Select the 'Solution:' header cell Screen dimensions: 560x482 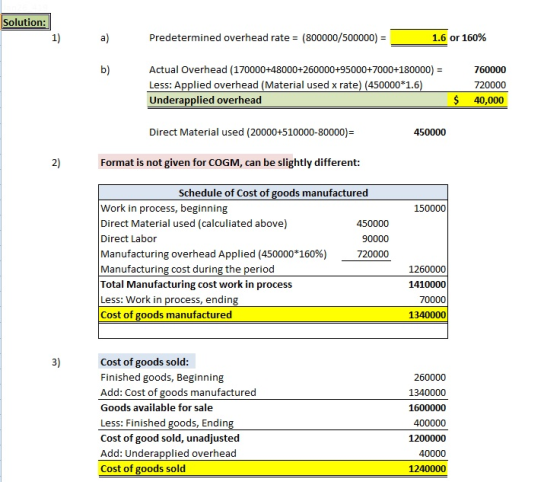tap(25, 22)
